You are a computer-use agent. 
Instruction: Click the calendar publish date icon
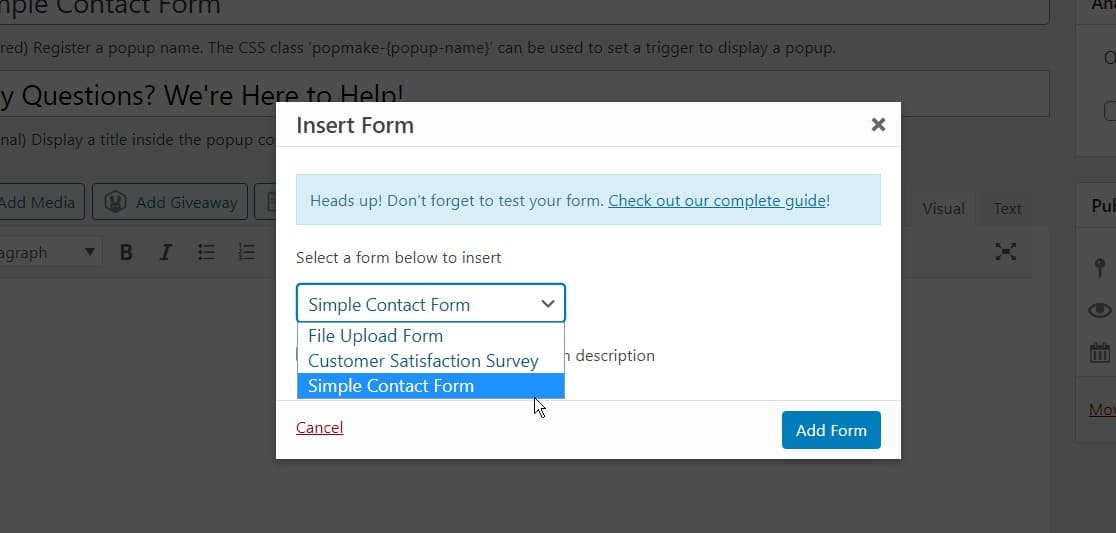click(x=1100, y=352)
